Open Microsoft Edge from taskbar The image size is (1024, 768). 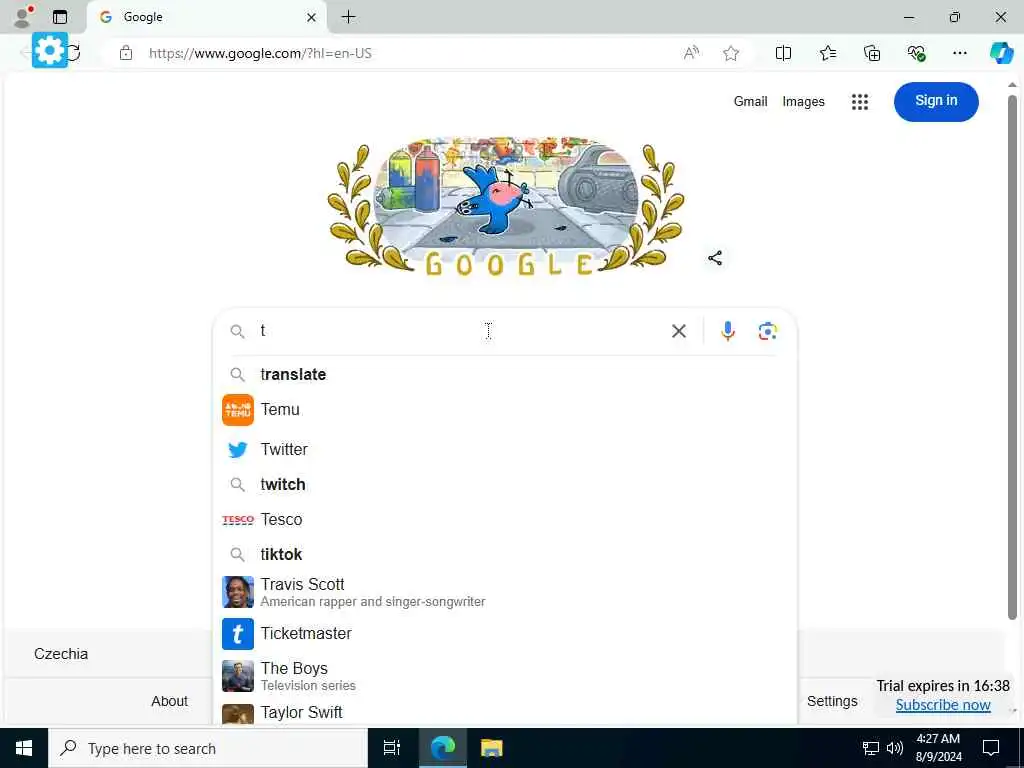point(443,748)
